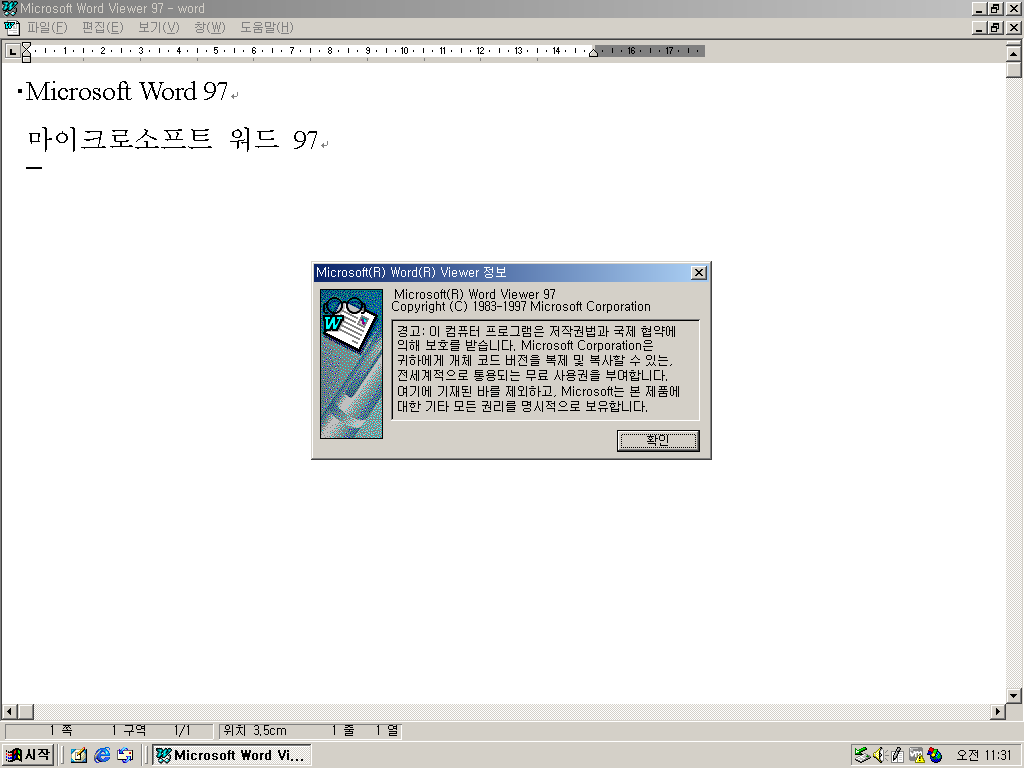Click the horizontal scrollbar right arrow
The width and height of the screenshot is (1024, 768).
(998, 711)
